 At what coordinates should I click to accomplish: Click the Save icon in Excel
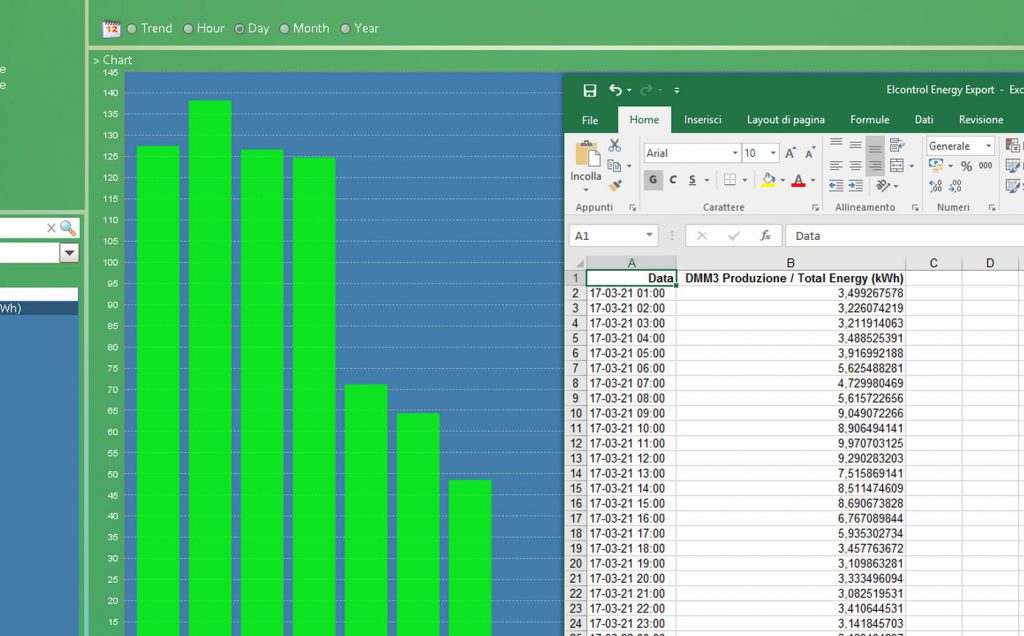pyautogui.click(x=590, y=90)
